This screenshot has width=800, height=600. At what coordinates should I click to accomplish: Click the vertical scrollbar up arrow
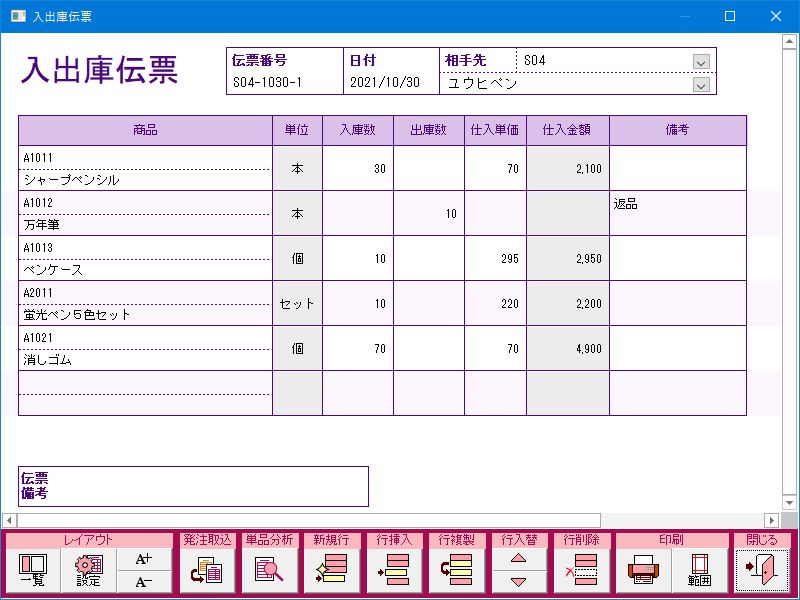coord(789,41)
